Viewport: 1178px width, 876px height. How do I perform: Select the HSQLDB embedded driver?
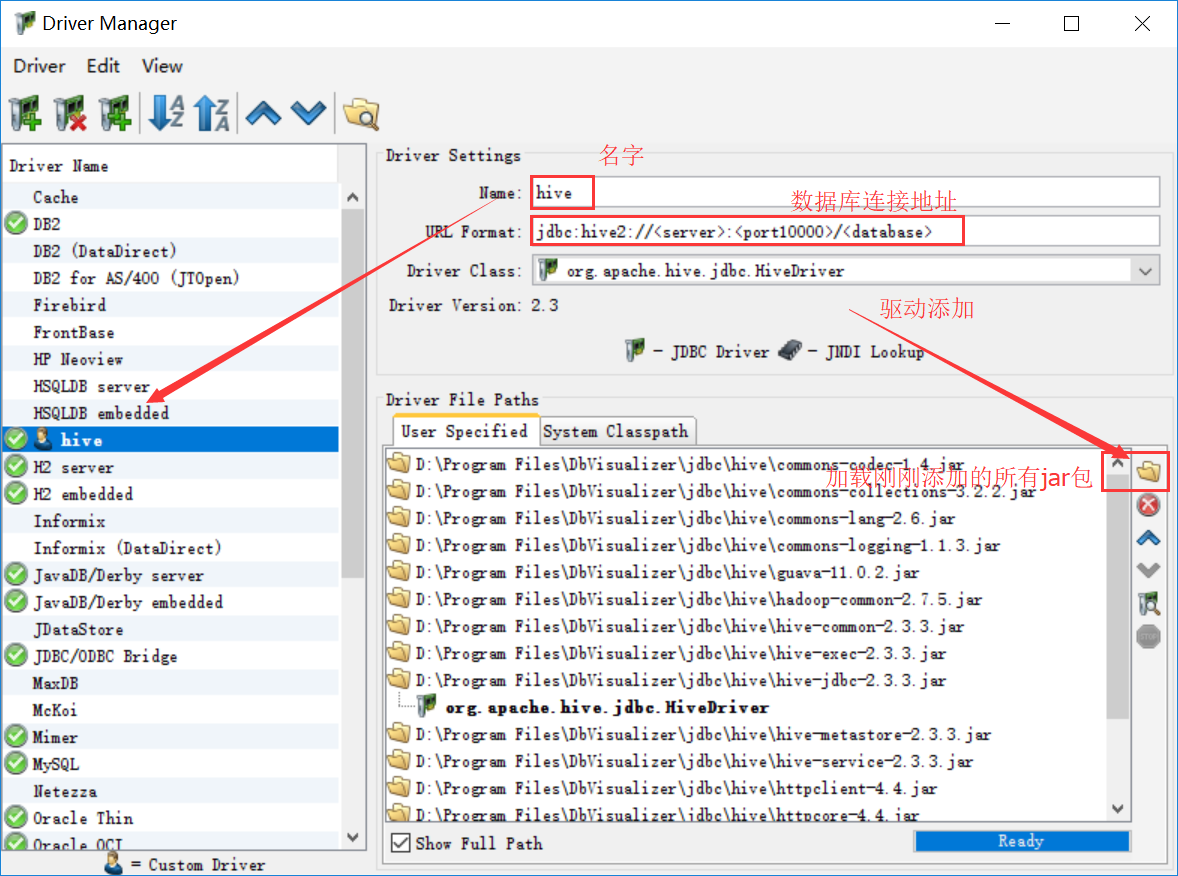click(x=171, y=412)
